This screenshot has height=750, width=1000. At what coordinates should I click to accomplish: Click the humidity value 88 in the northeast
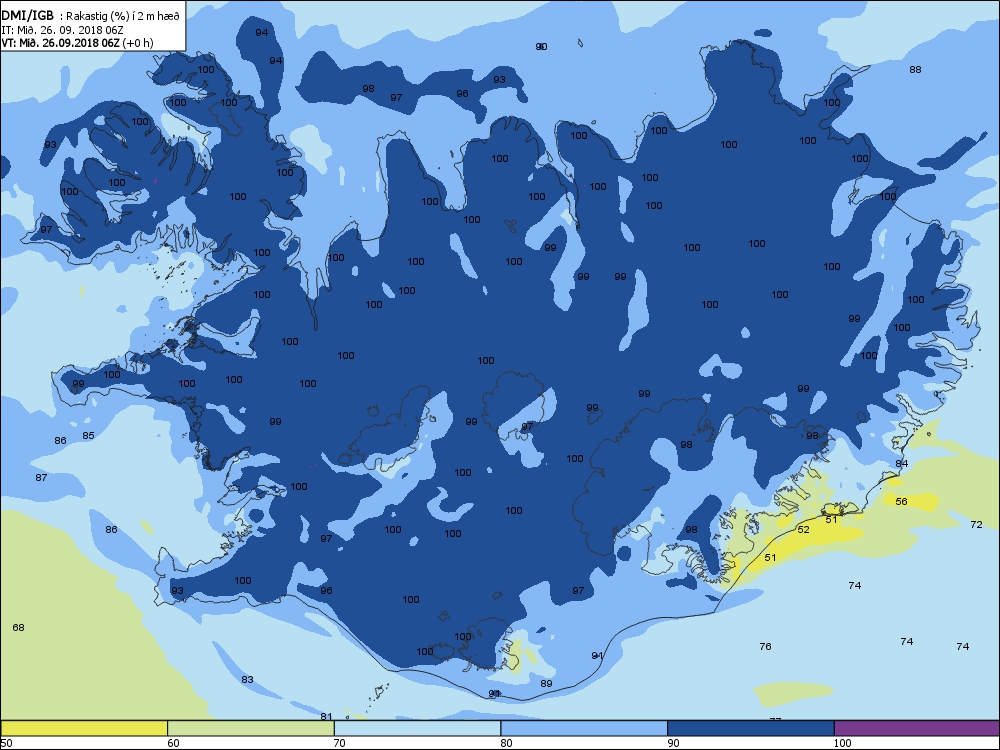tap(915, 69)
